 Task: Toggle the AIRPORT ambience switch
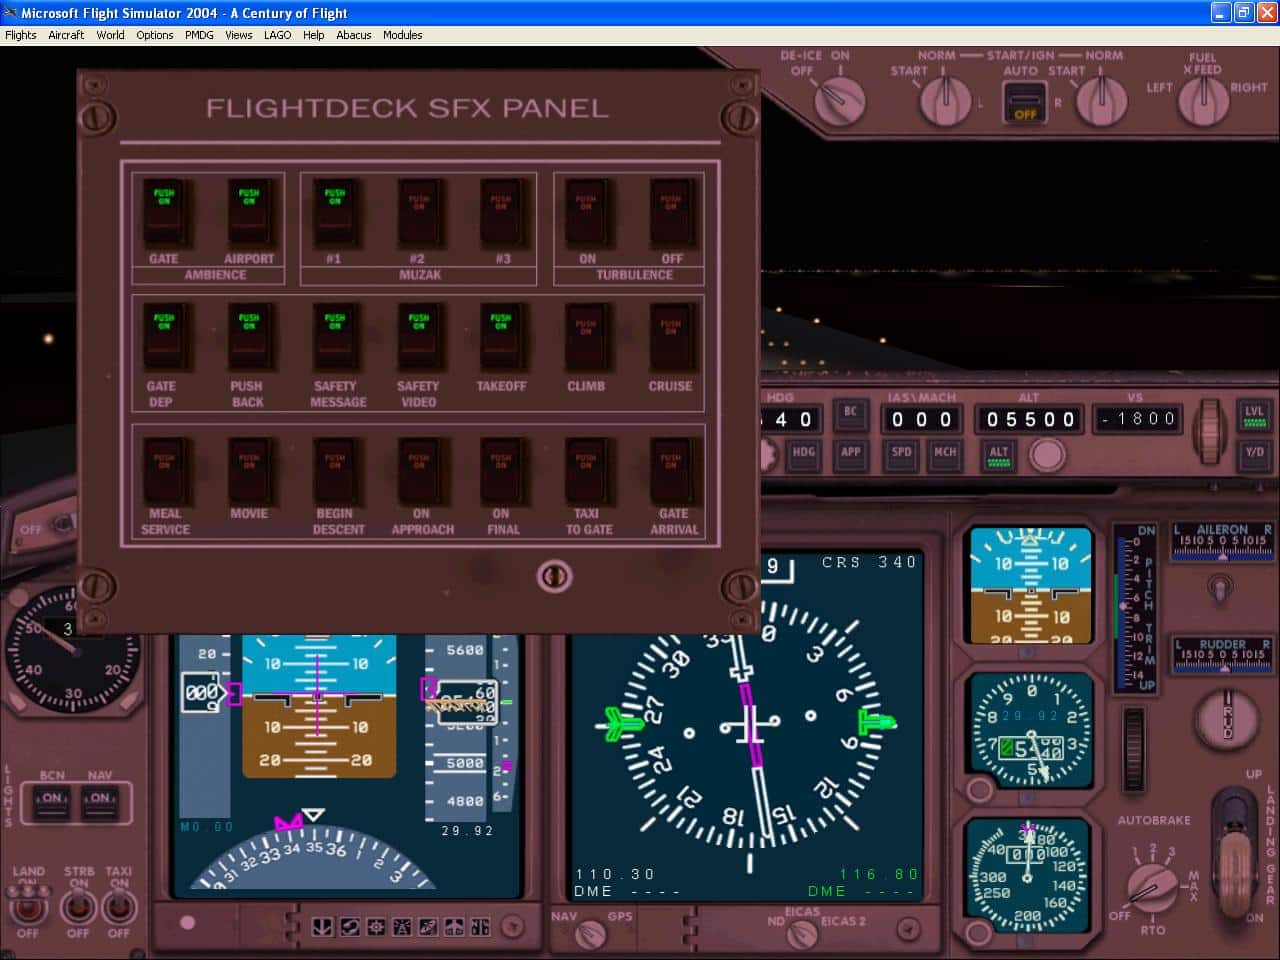249,212
